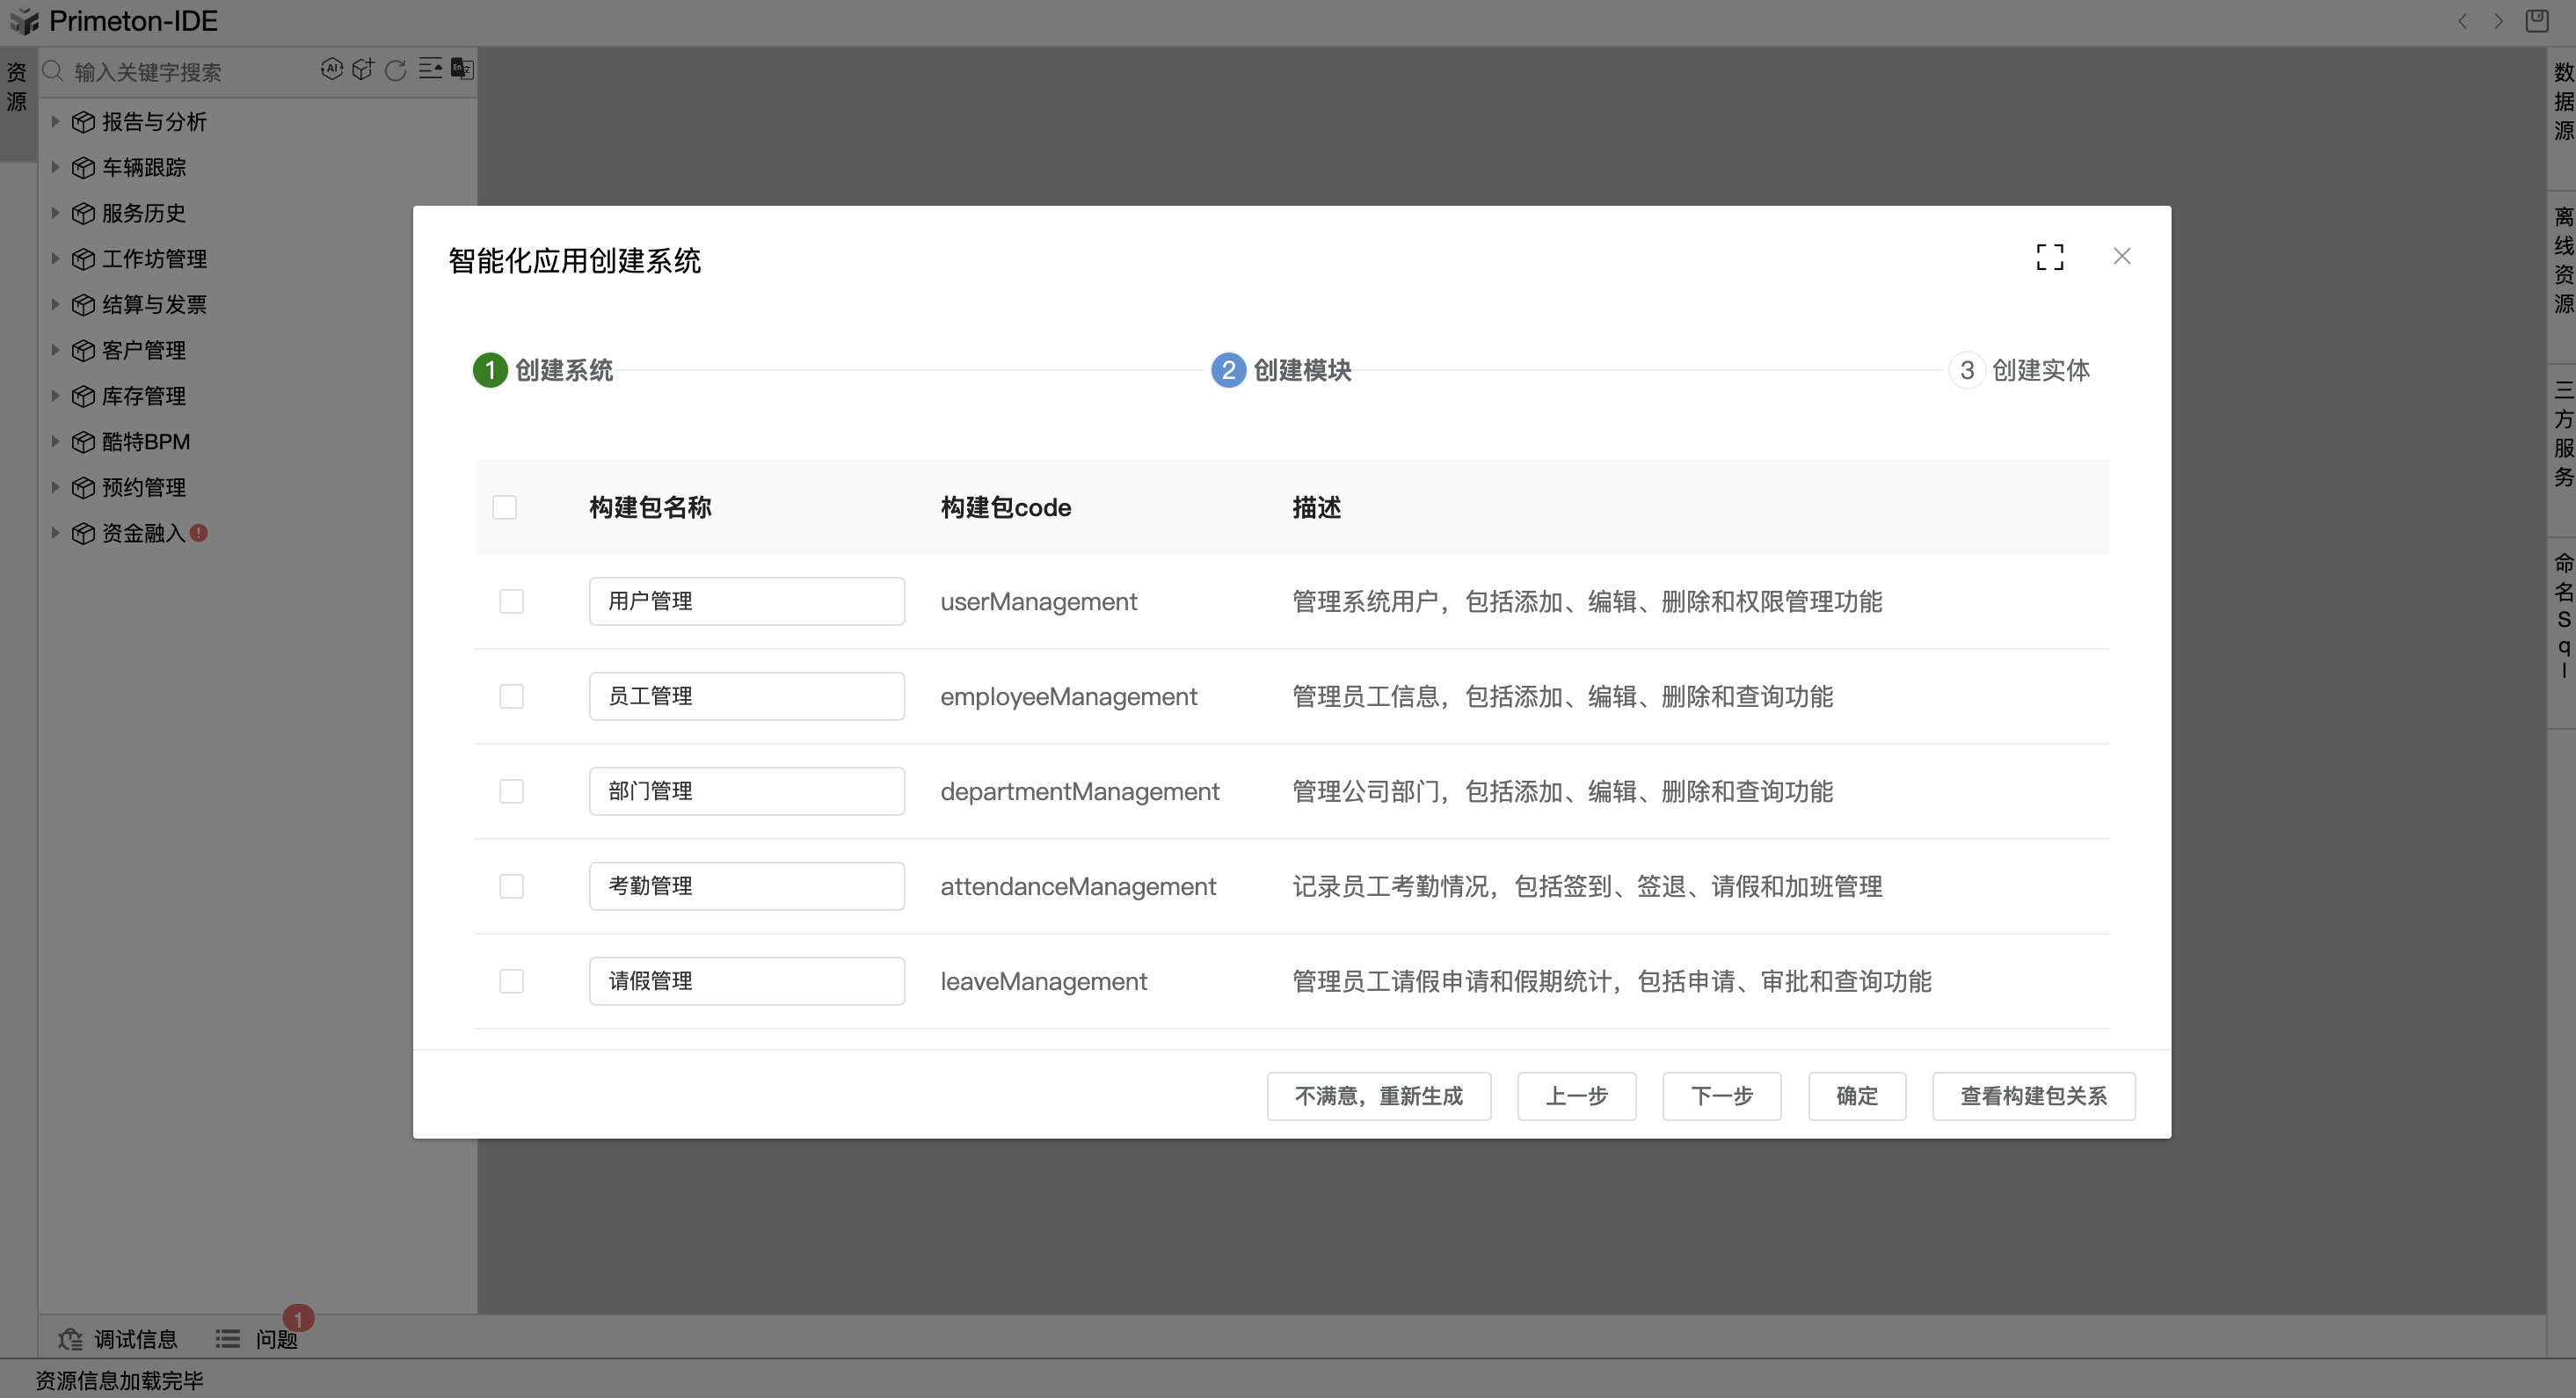The width and height of the screenshot is (2576, 1398).
Task: Click the save icon at top right
Action: pos(2537,21)
